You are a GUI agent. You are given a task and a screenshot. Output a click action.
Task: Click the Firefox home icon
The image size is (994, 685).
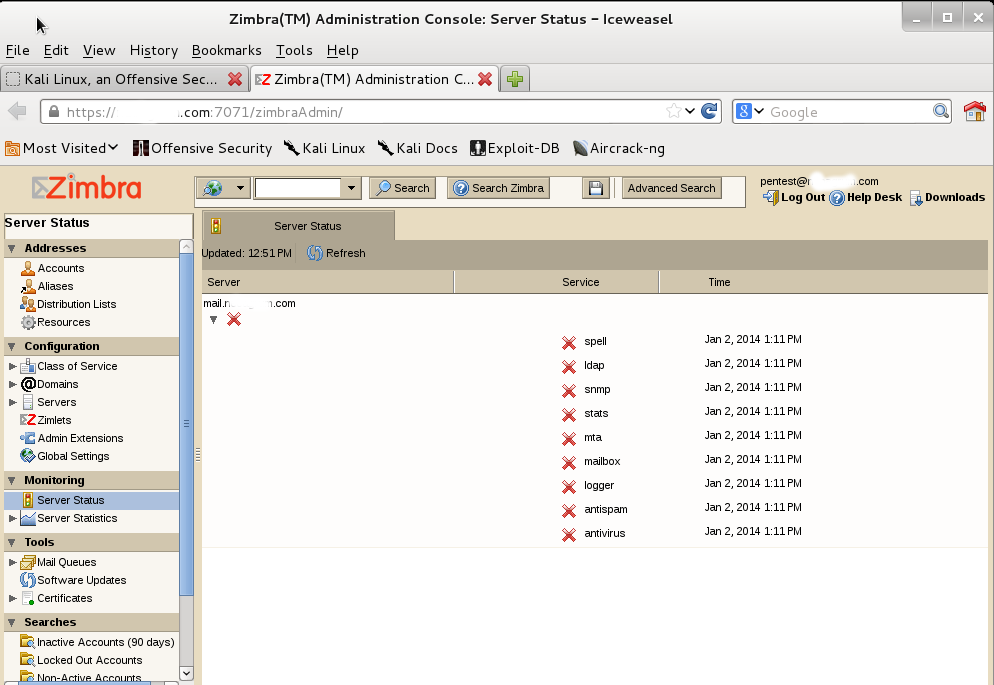[974, 112]
